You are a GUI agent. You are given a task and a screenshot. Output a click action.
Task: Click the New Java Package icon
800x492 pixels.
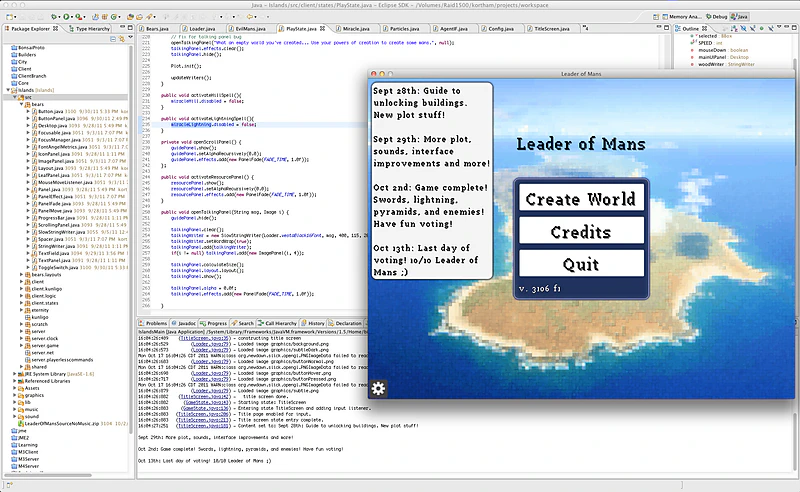pos(105,17)
